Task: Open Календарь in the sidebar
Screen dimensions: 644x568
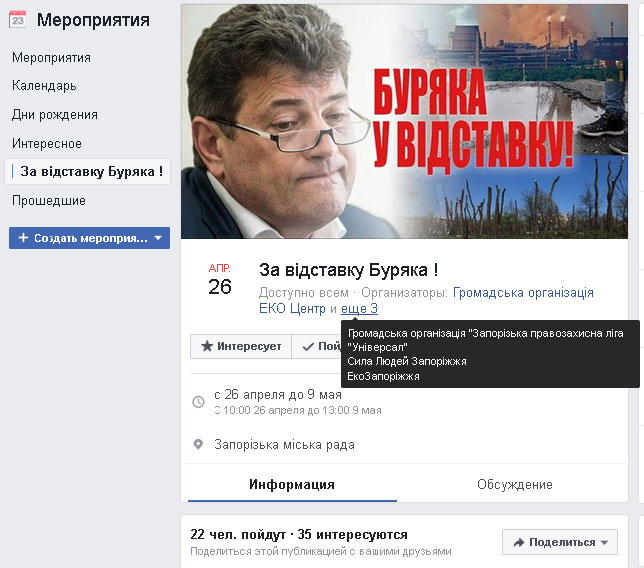Action: pos(44,86)
